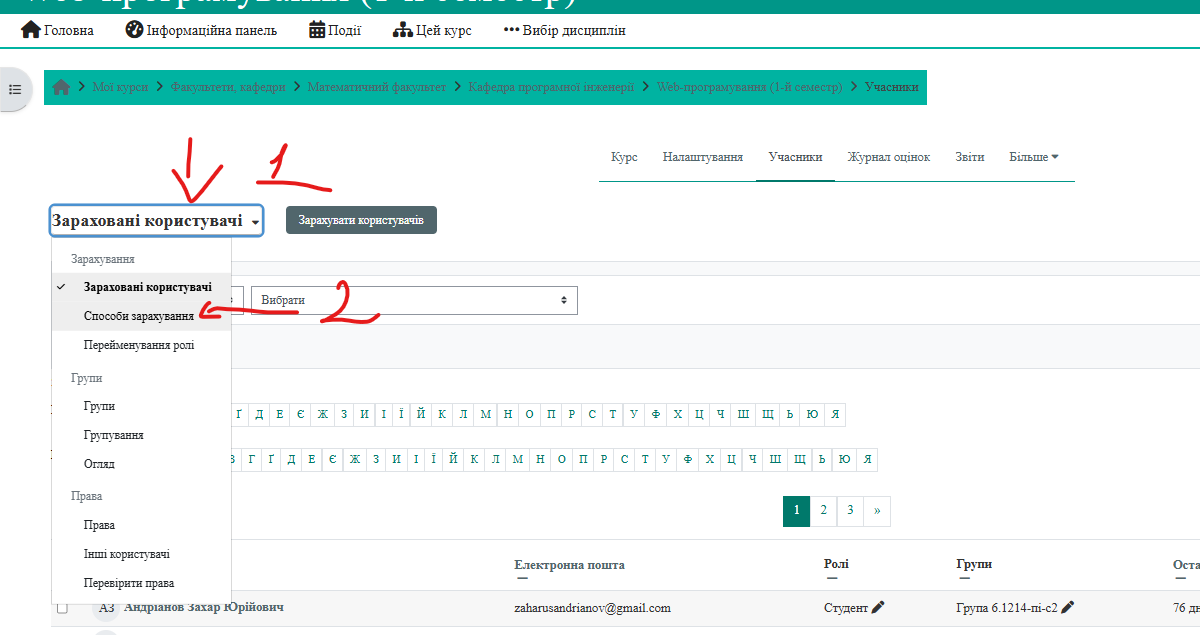1200x635 pixels.
Task: Click the calendar icon beside Події
Action: (317, 30)
